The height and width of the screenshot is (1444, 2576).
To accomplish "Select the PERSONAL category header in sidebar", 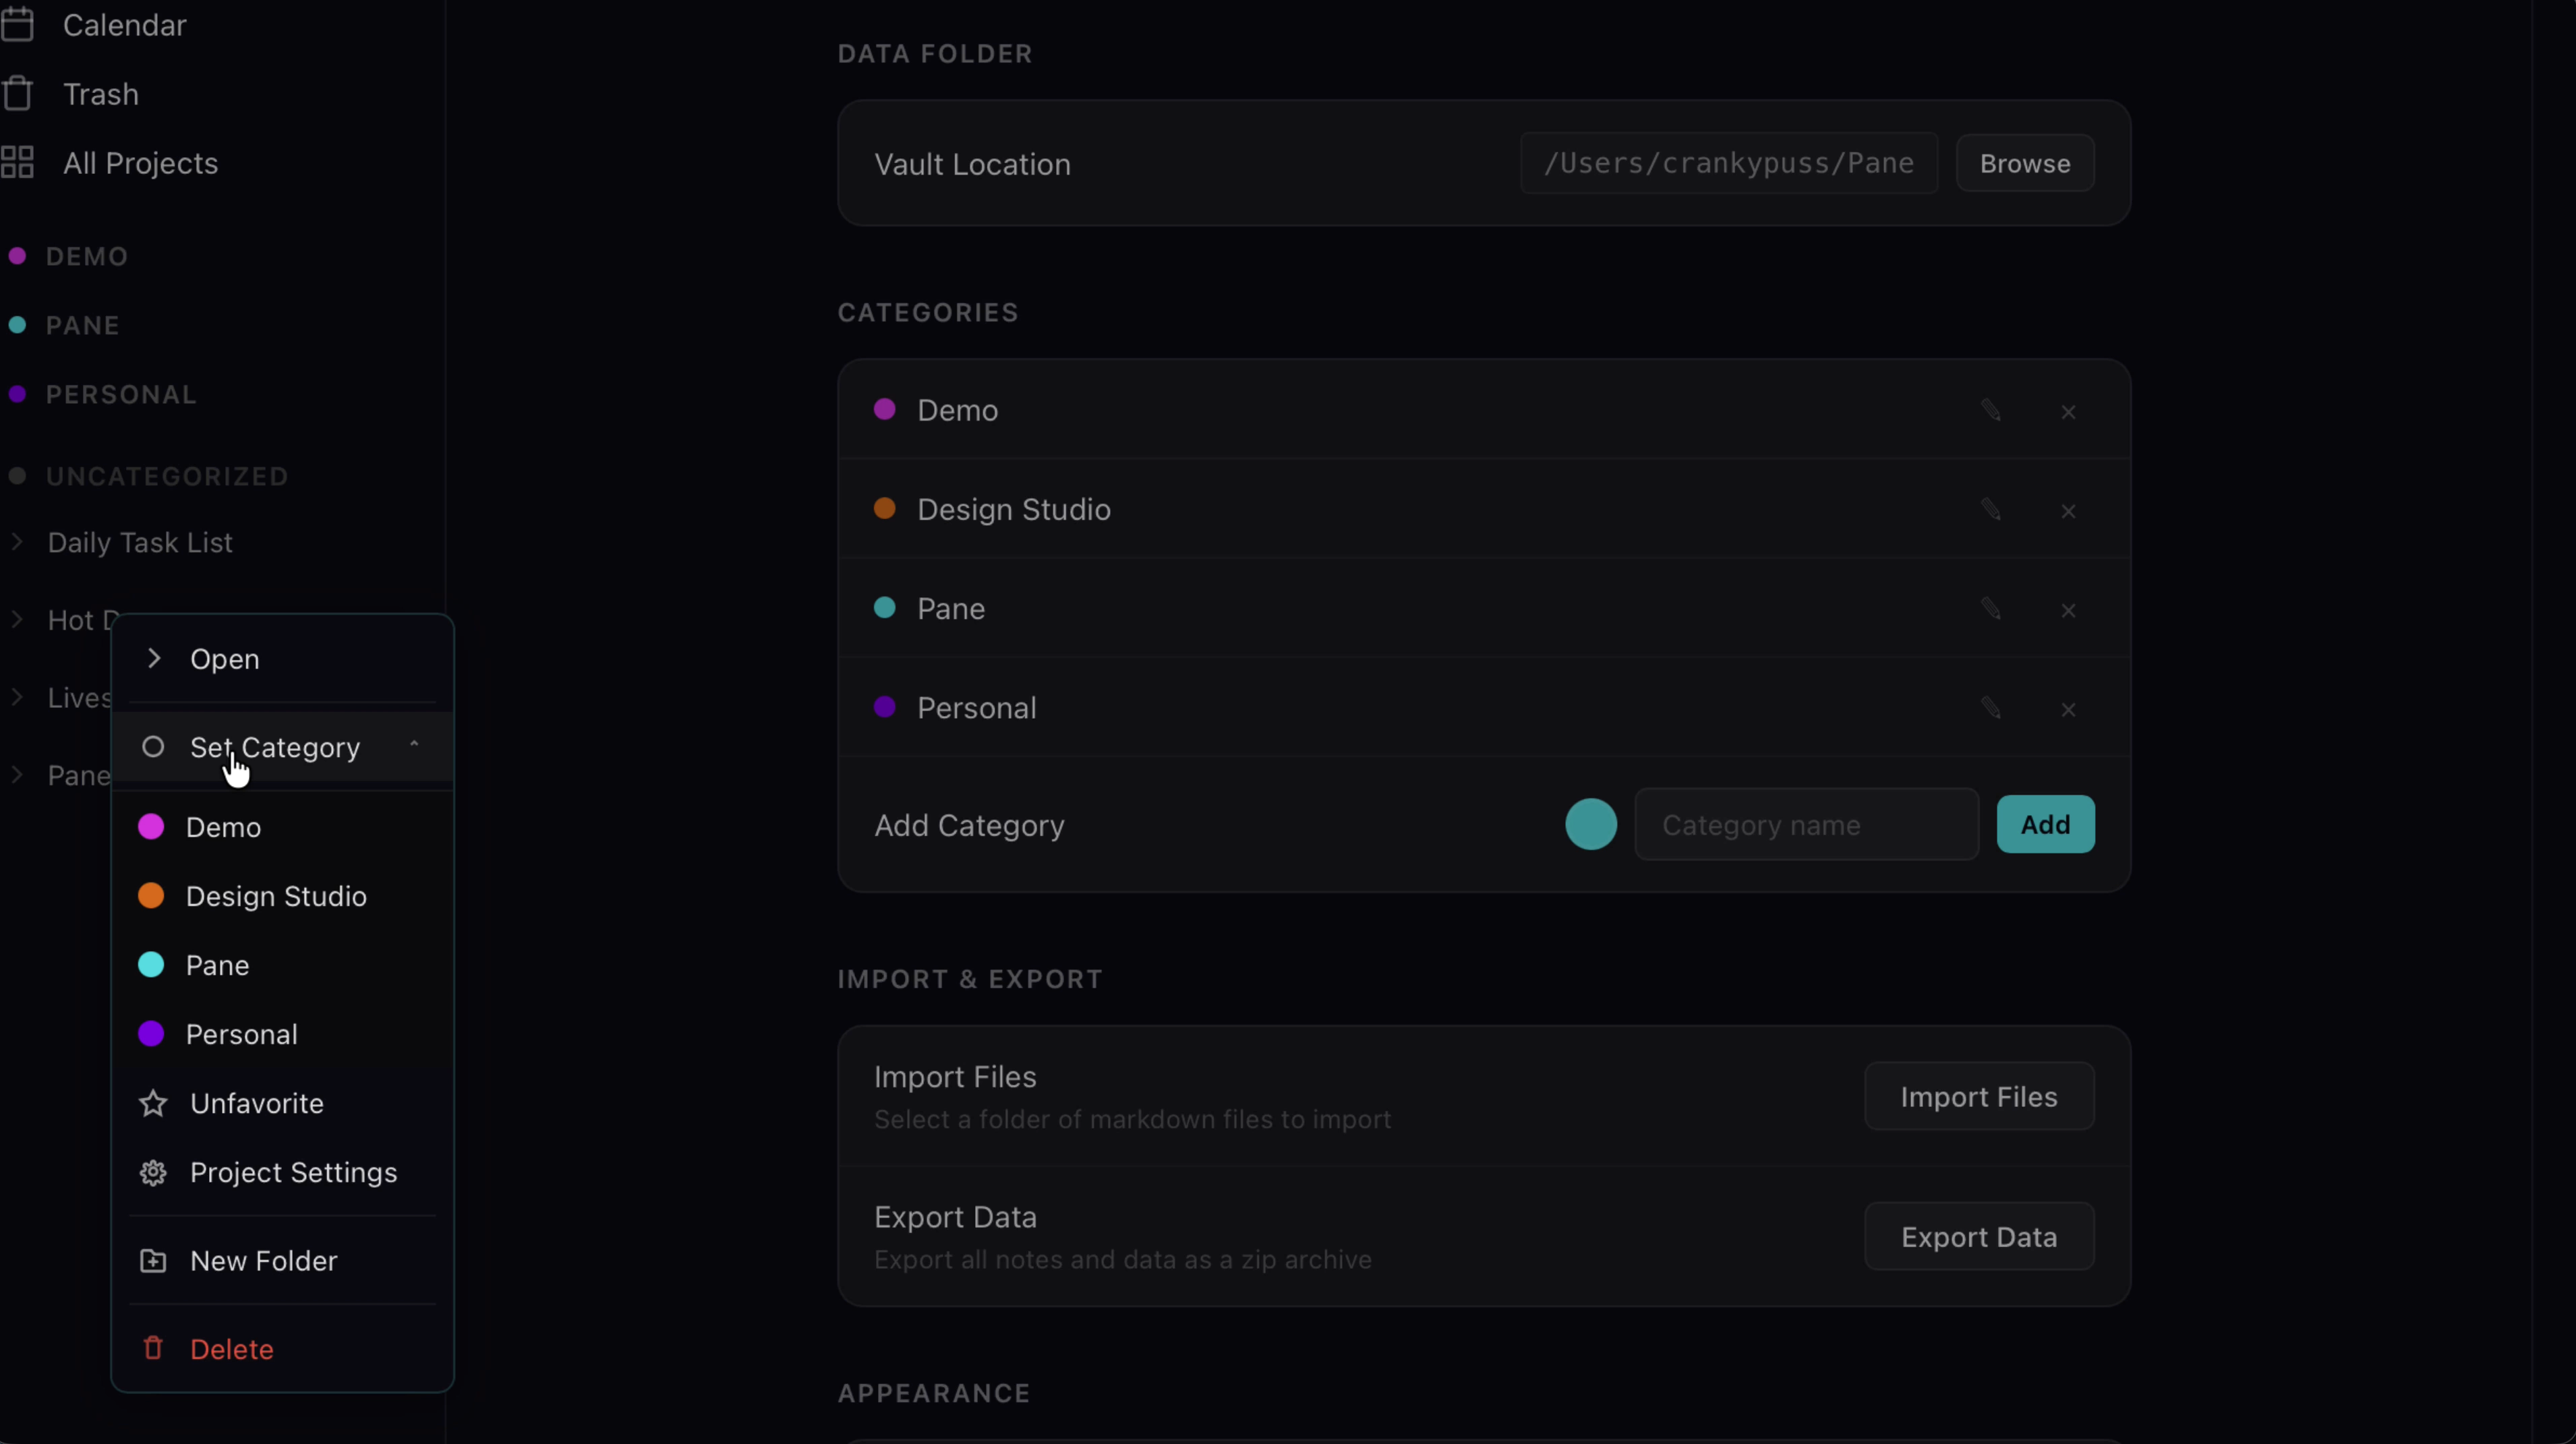I will pyautogui.click(x=120, y=394).
